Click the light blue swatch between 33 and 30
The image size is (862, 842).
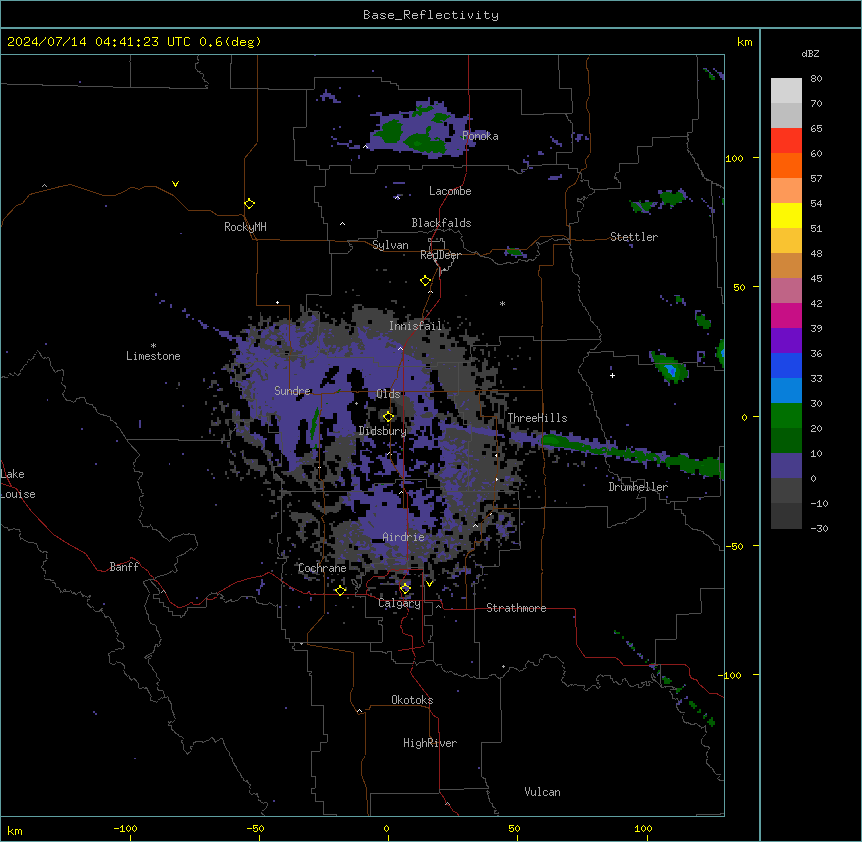click(786, 390)
